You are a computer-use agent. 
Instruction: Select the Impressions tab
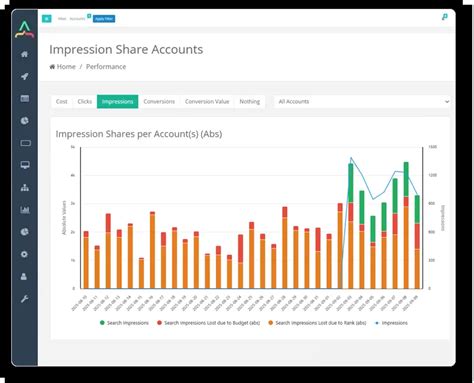(x=117, y=101)
